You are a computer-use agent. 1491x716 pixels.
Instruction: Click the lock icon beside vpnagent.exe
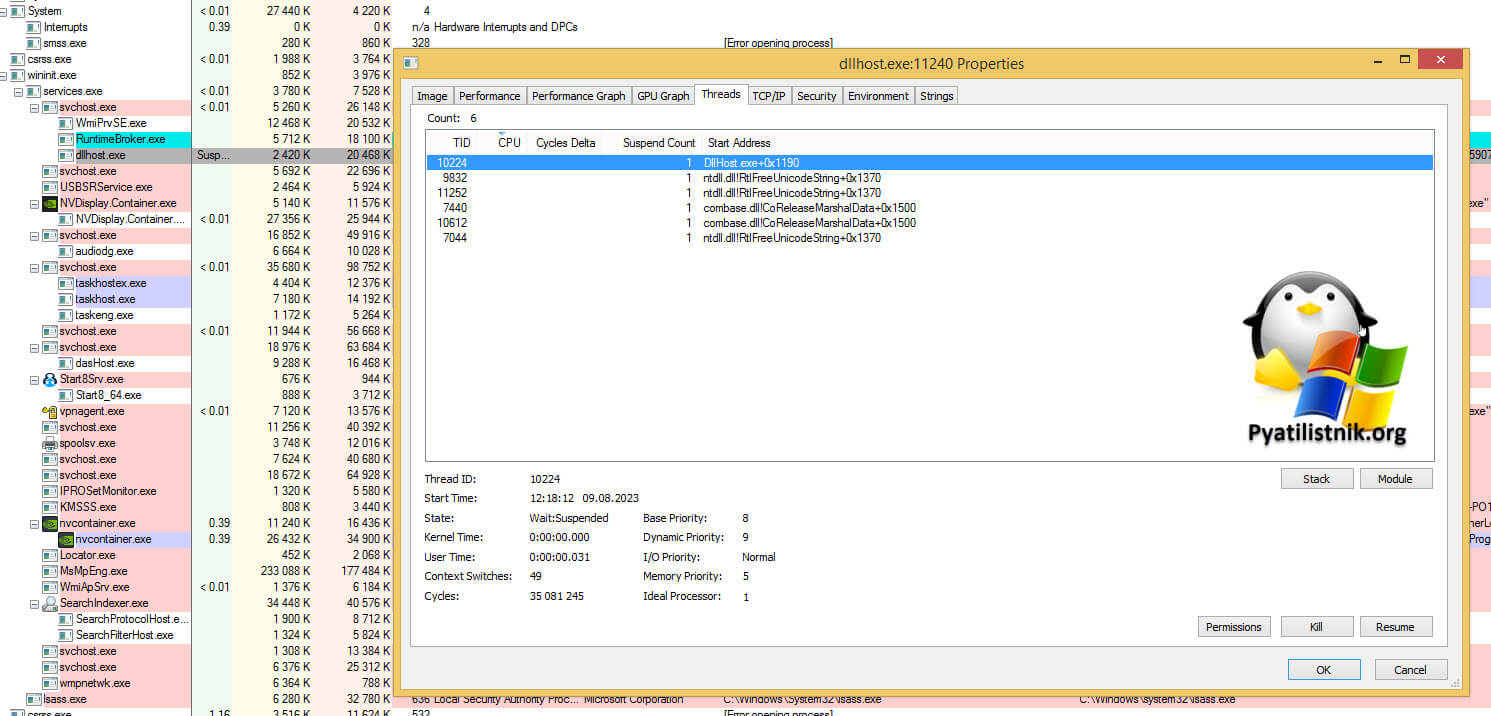coord(50,411)
